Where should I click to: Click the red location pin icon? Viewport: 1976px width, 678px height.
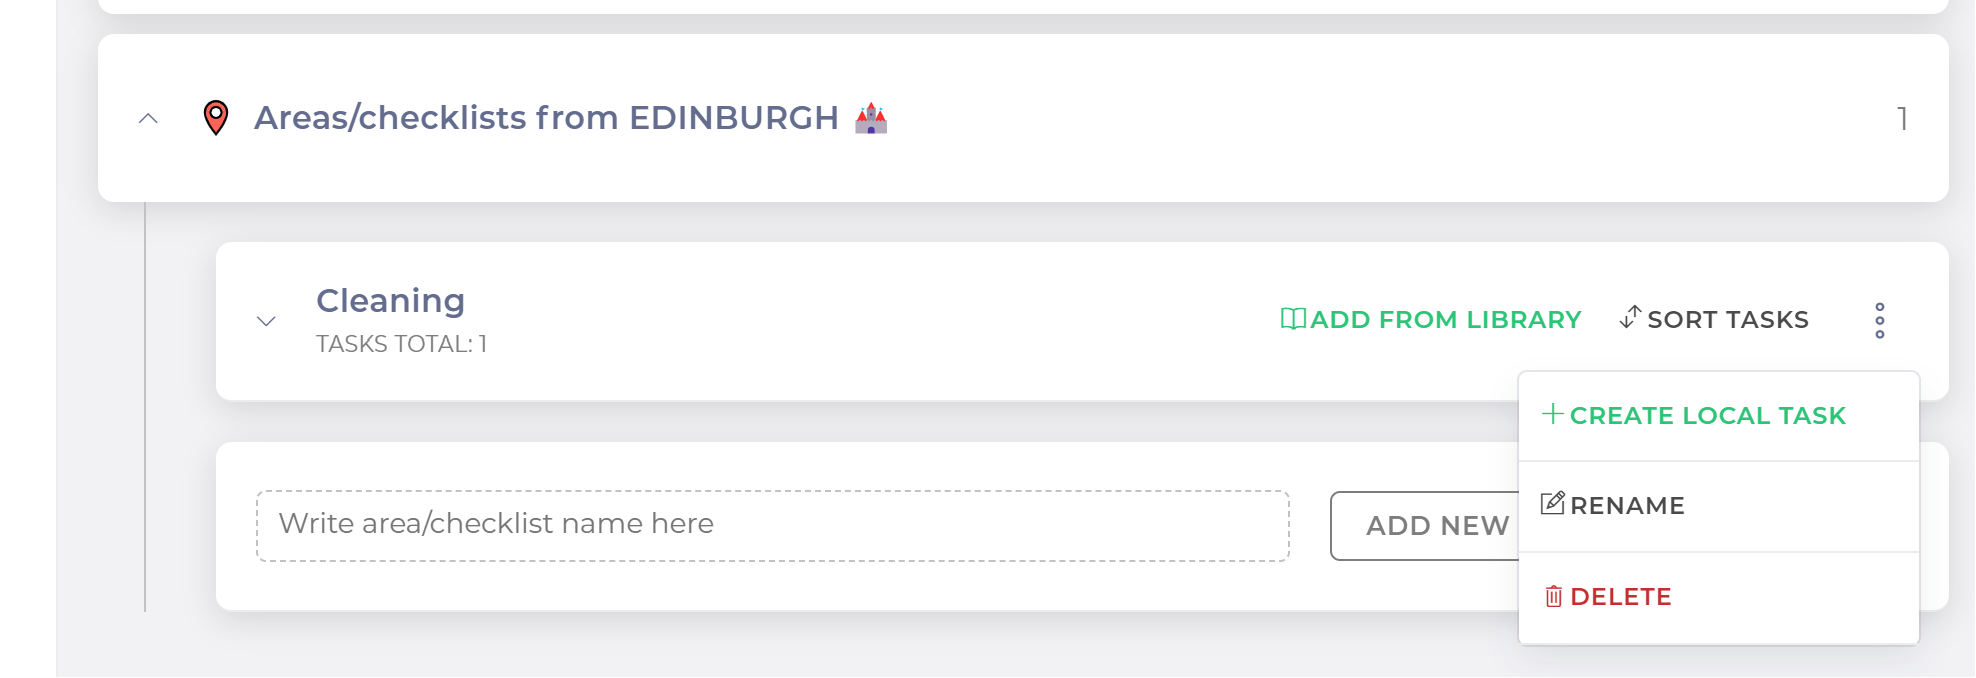[215, 118]
